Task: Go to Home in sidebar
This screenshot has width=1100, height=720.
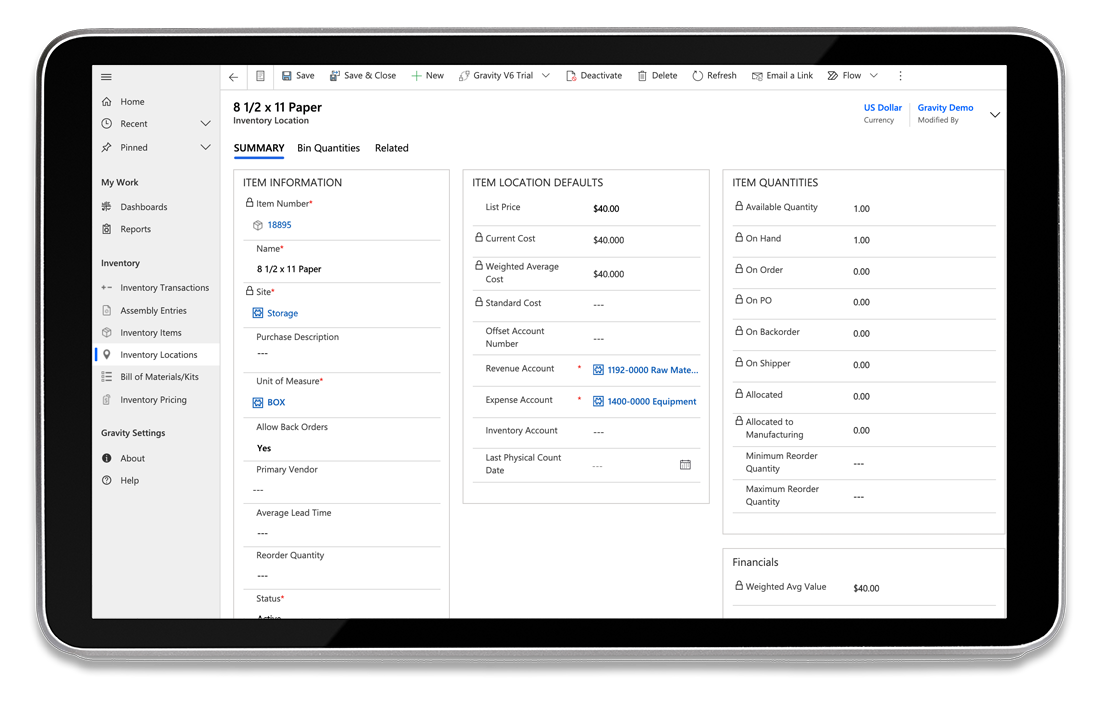Action: tap(132, 102)
